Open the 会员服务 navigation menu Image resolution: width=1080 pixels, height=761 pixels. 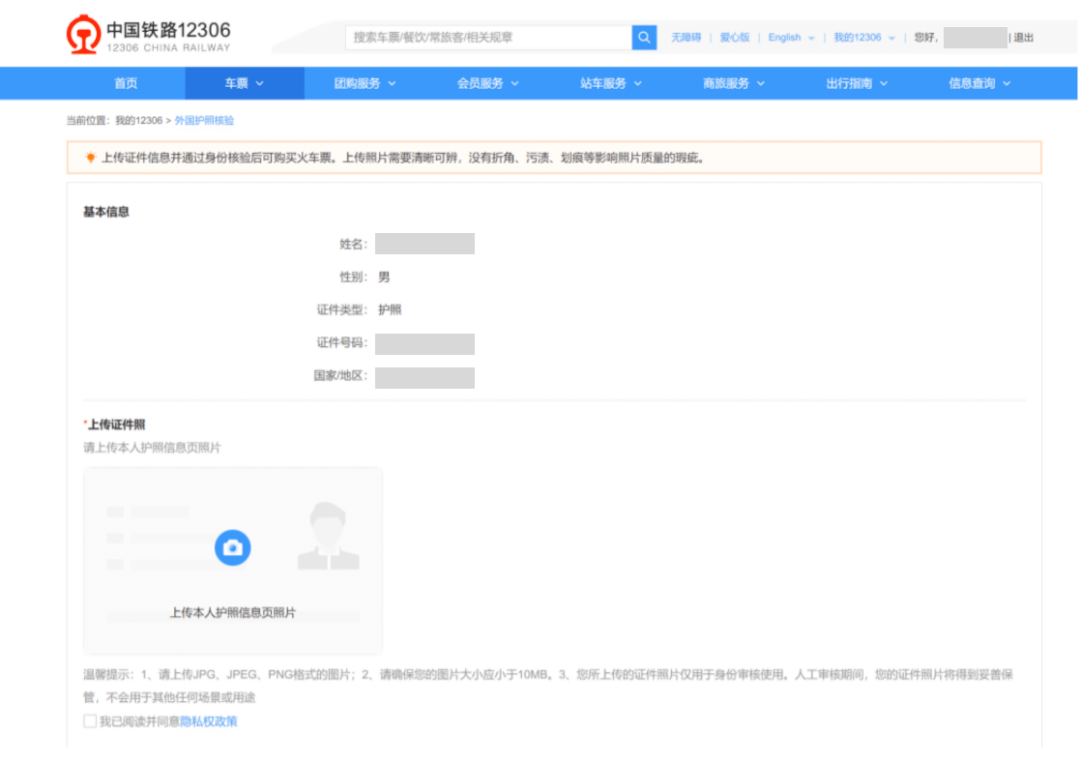pos(488,84)
